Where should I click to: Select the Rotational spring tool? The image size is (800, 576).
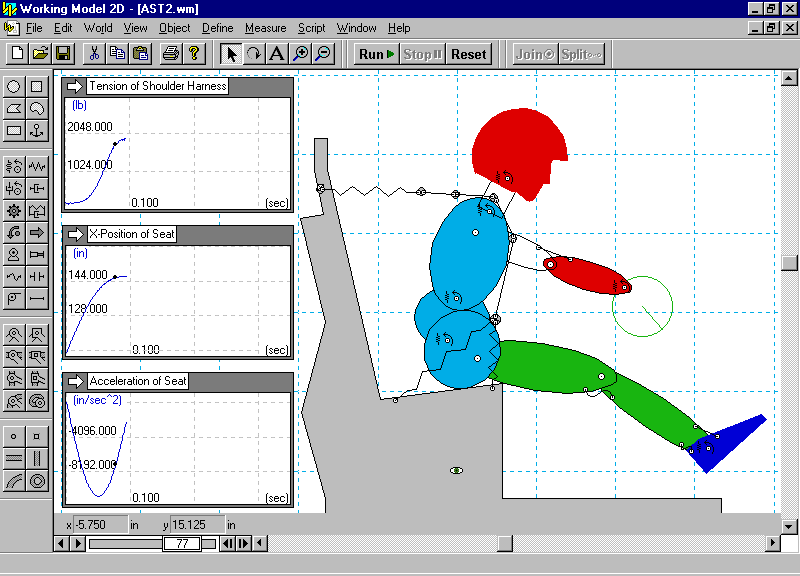(x=14, y=166)
